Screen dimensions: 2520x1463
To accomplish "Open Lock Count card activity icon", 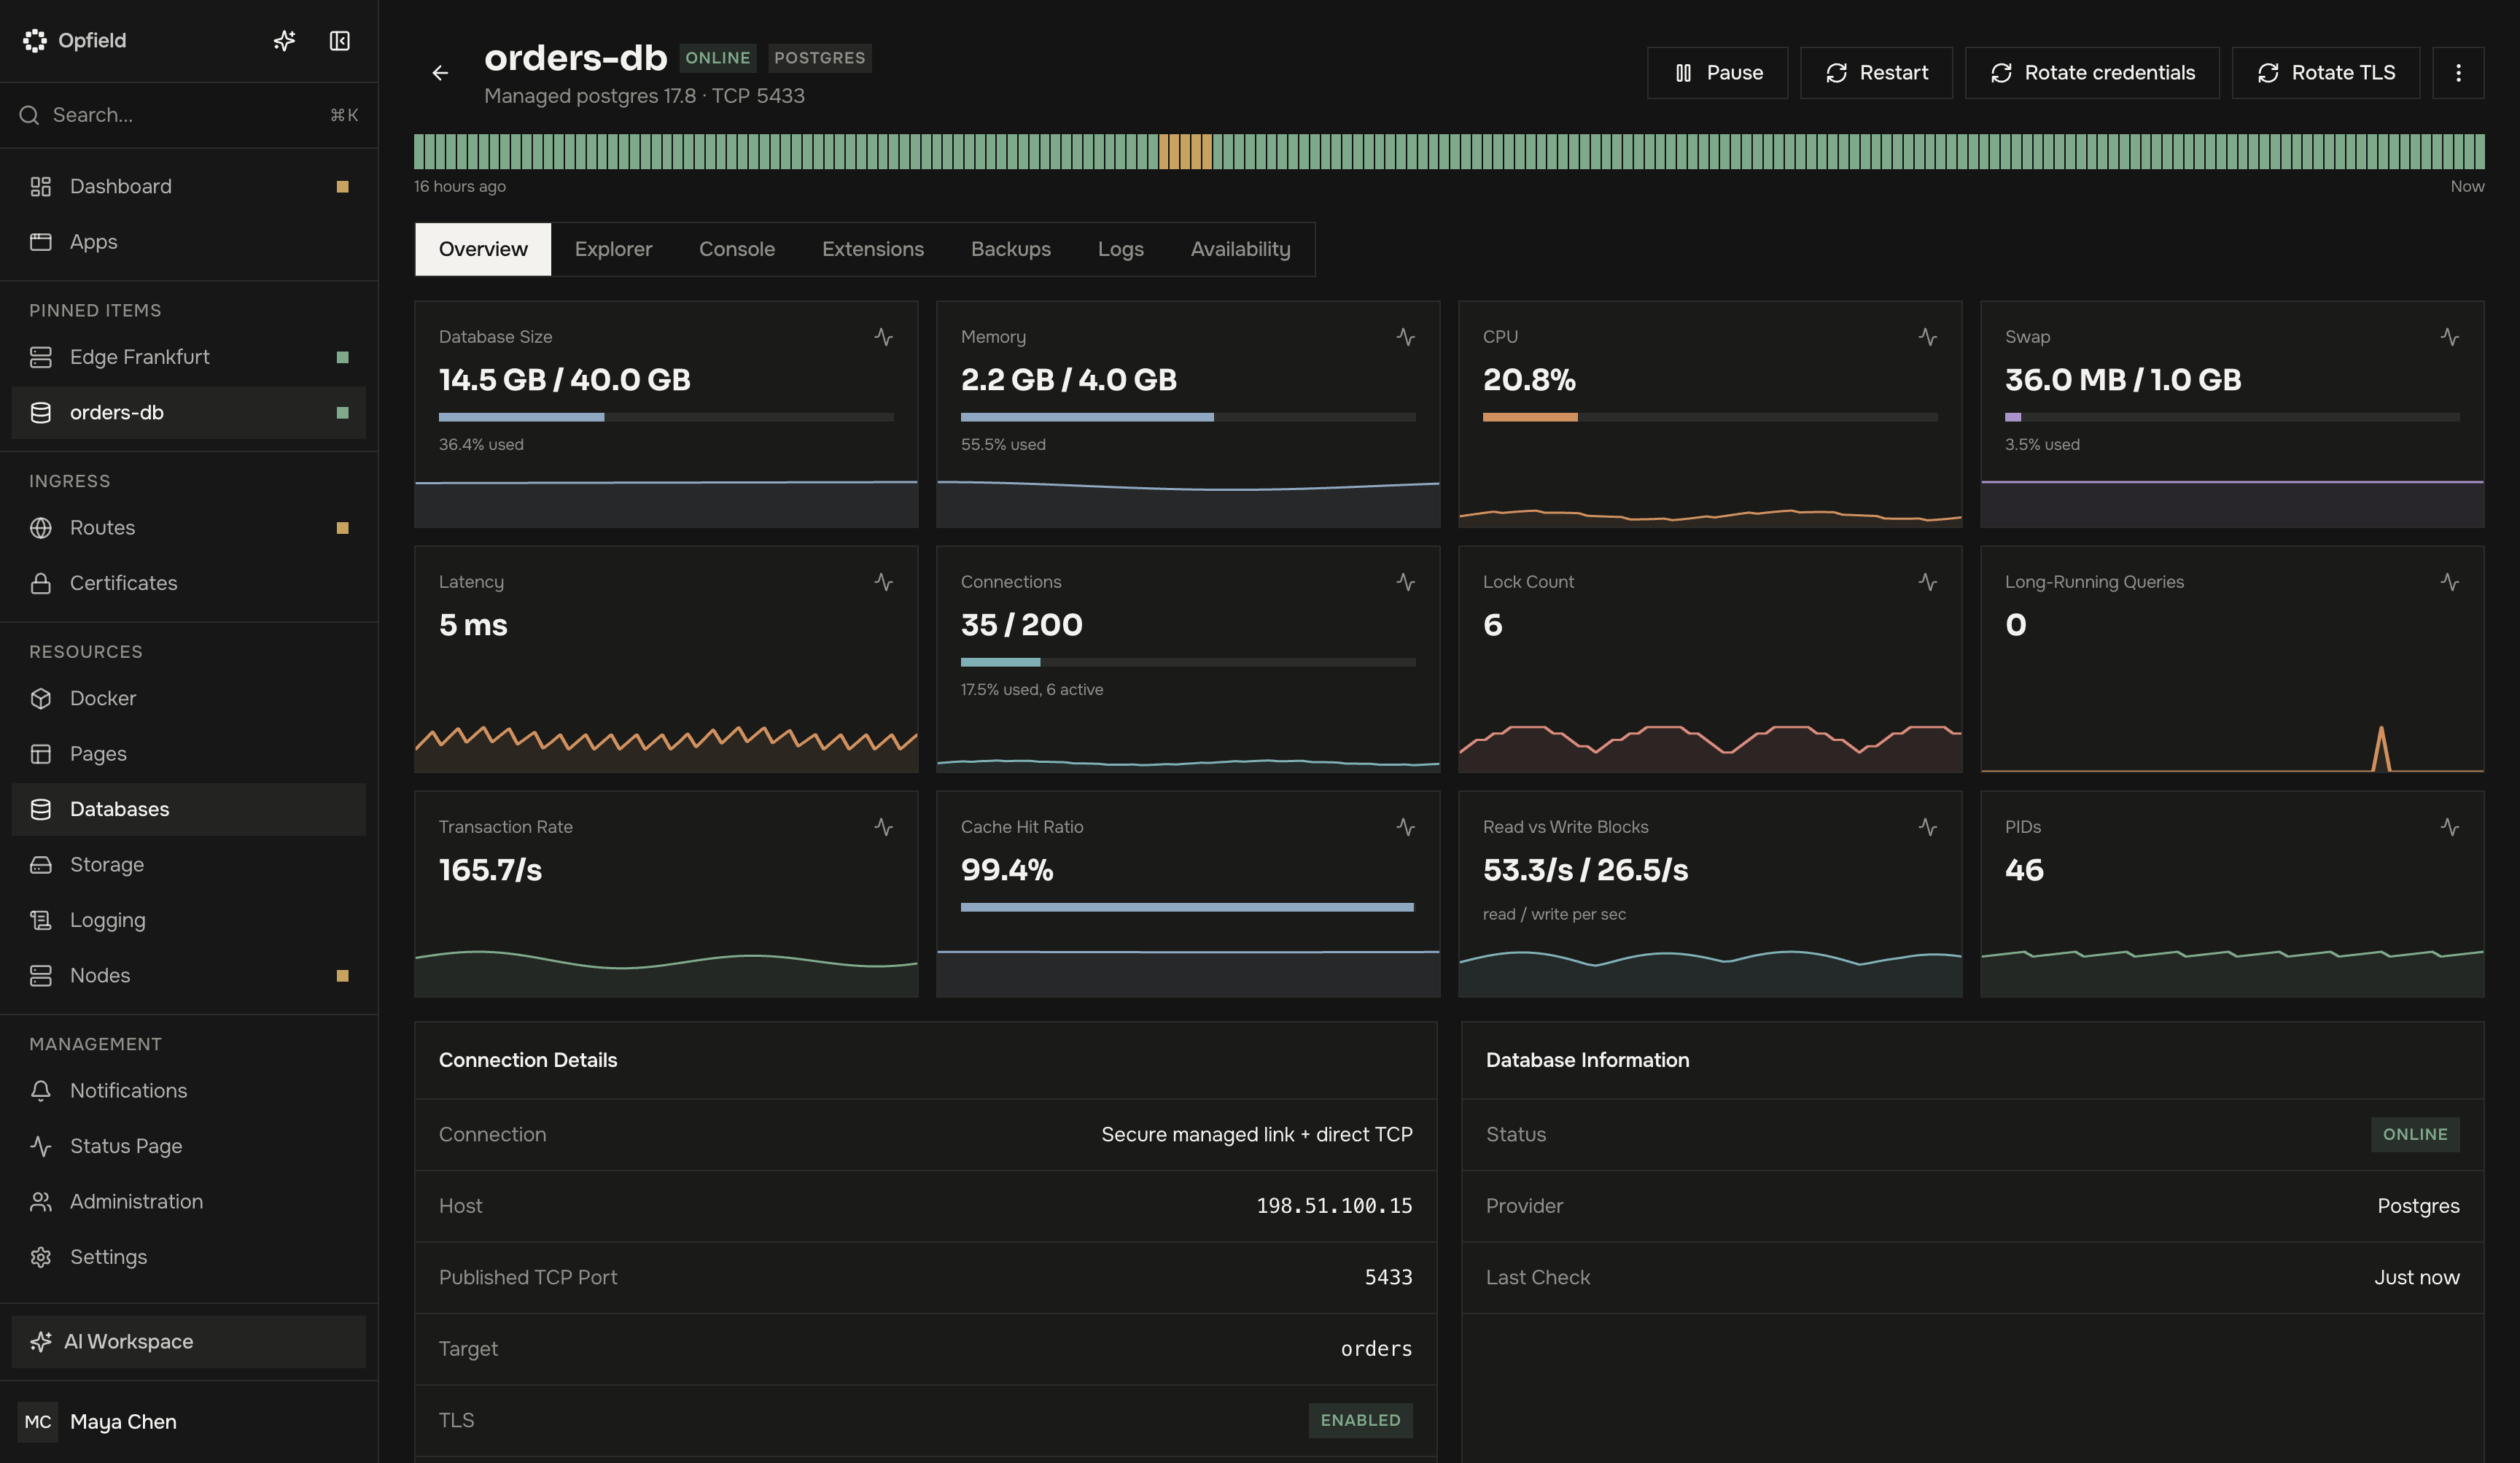I will (1927, 581).
